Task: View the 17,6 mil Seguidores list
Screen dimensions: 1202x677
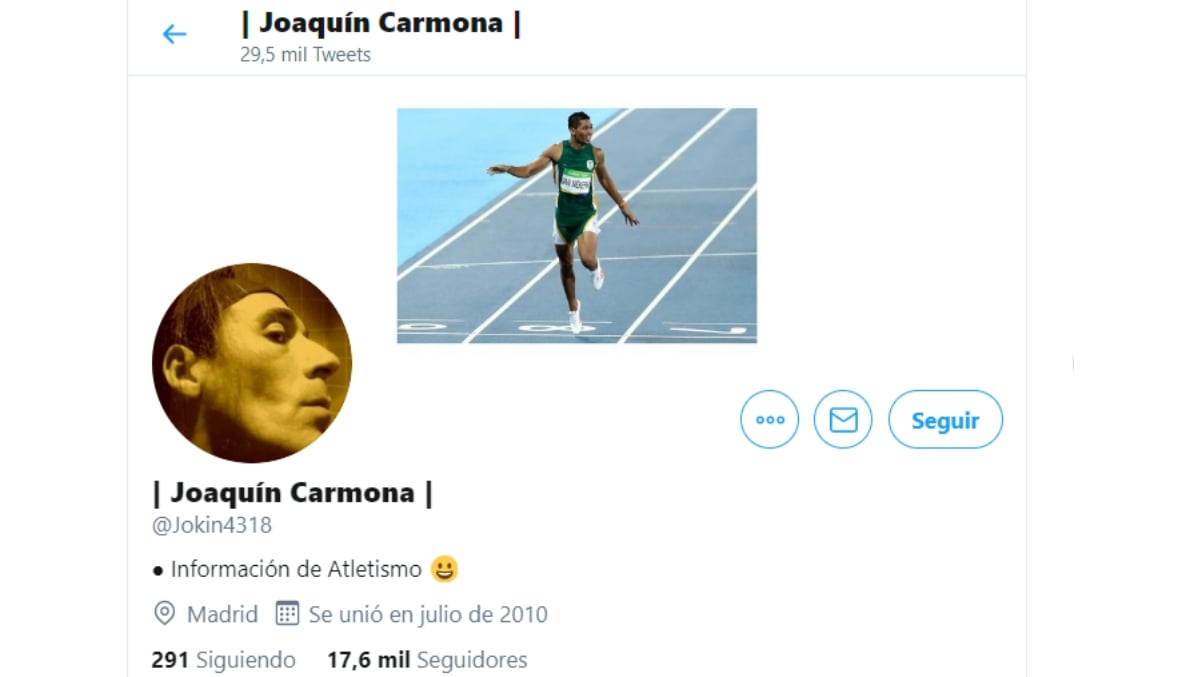Action: (427, 660)
